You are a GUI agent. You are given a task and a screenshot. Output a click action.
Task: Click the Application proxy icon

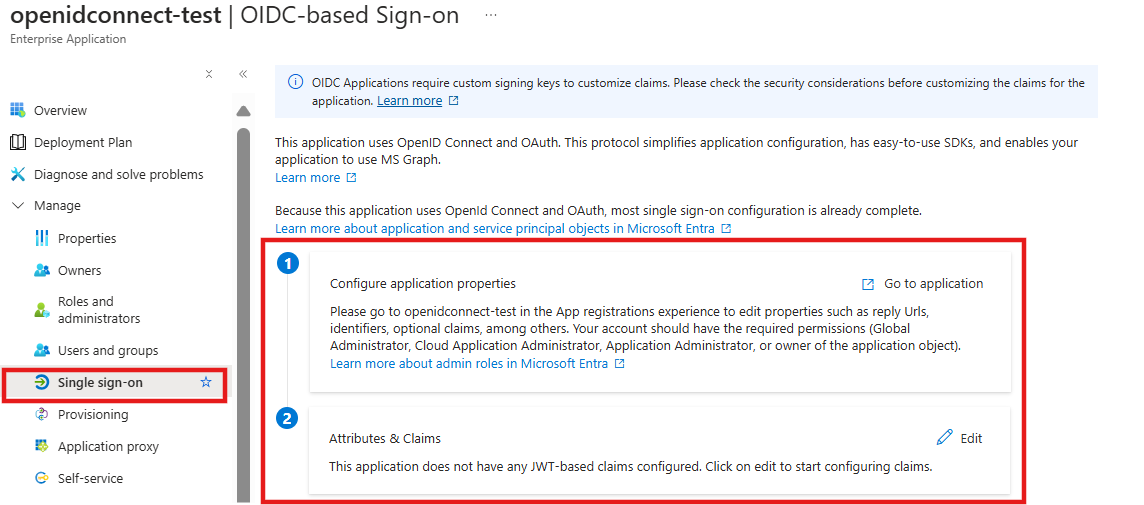[x=42, y=447]
